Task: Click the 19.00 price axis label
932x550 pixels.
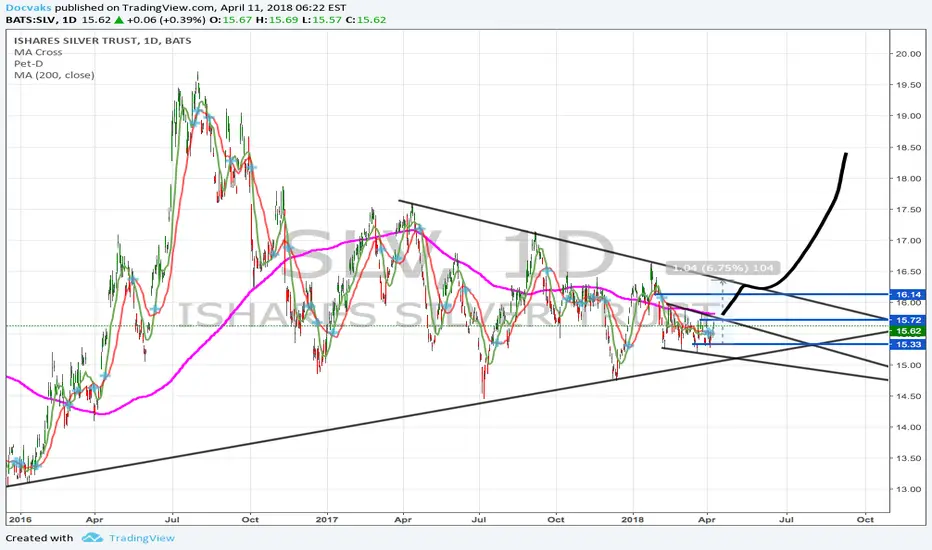Action: click(908, 116)
